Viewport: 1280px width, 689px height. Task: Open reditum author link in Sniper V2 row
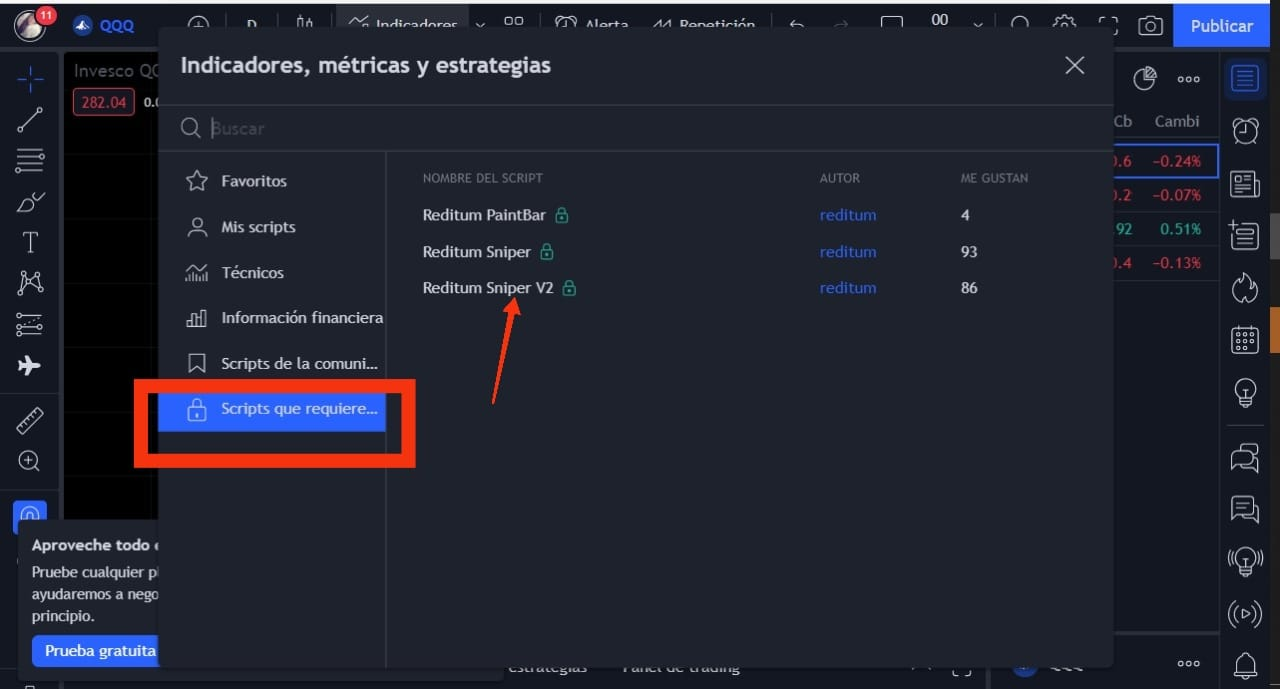click(x=848, y=288)
